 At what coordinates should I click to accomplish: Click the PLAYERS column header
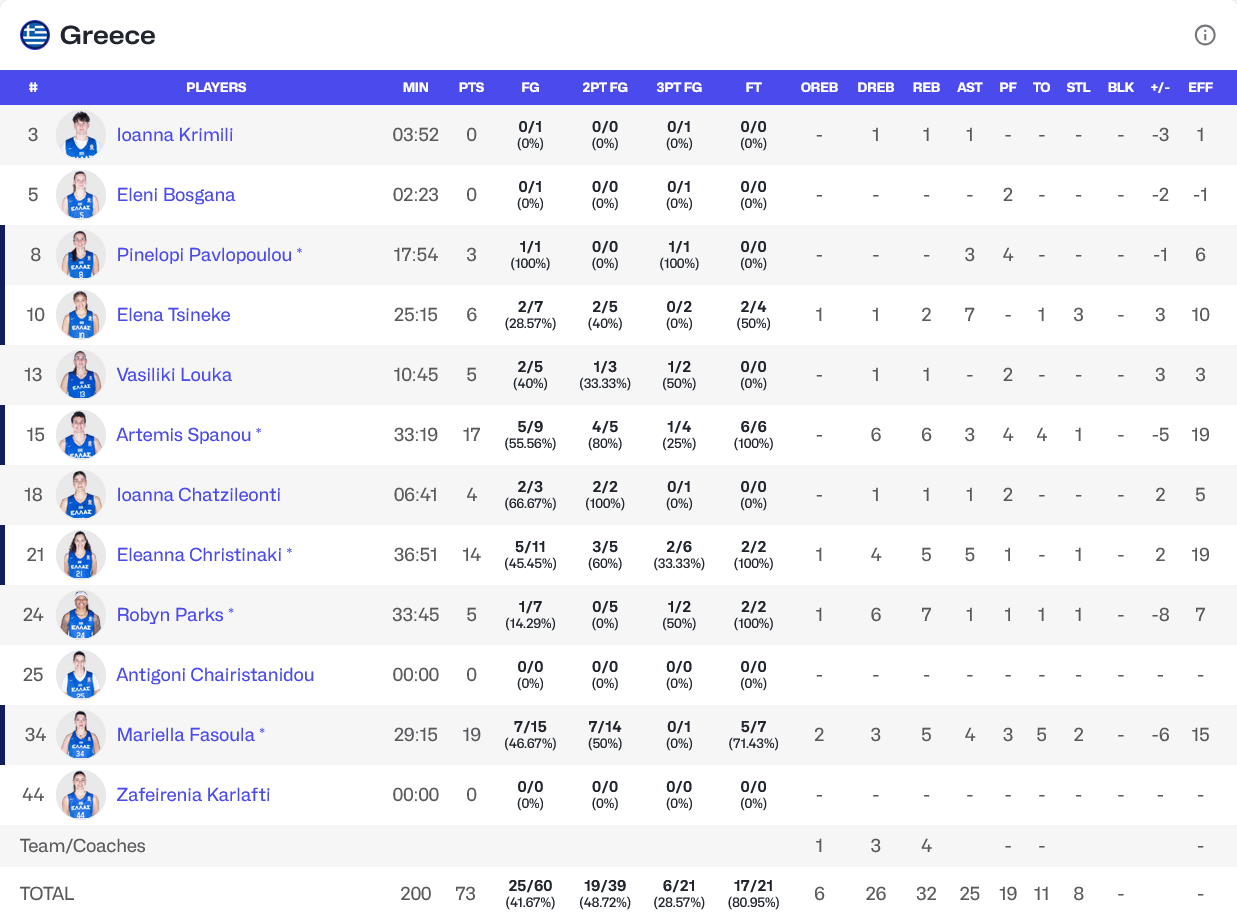(x=216, y=87)
